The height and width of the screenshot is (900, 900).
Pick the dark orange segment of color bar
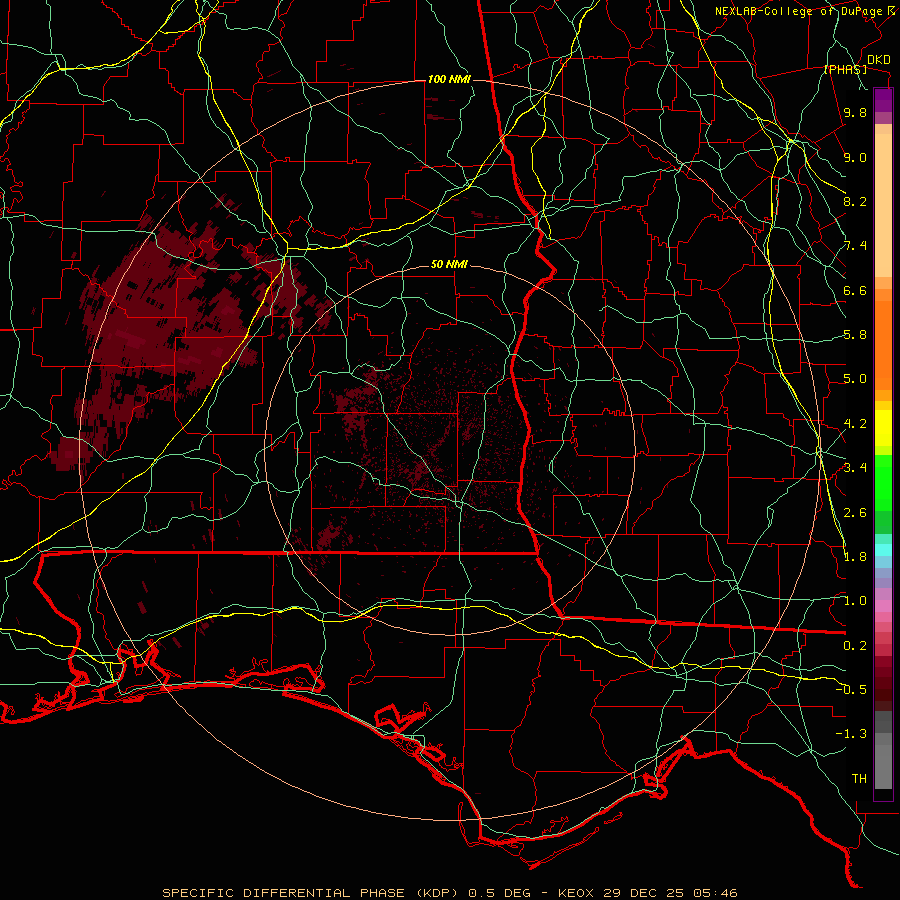(x=883, y=346)
